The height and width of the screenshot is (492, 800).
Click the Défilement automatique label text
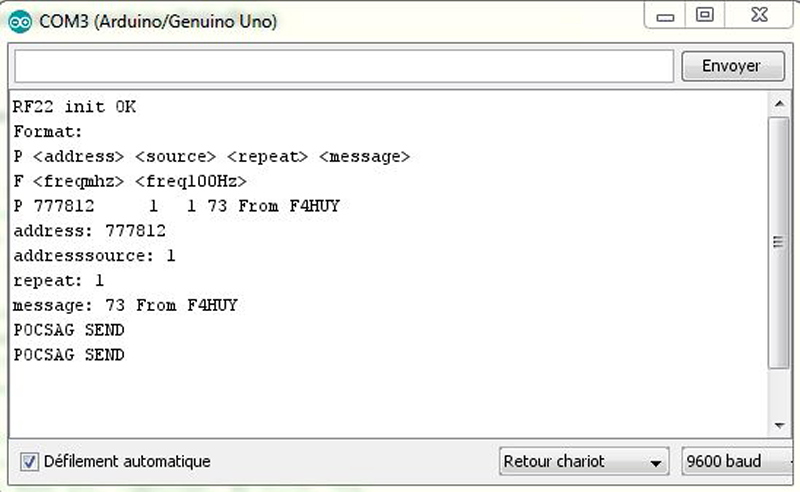click(x=127, y=461)
